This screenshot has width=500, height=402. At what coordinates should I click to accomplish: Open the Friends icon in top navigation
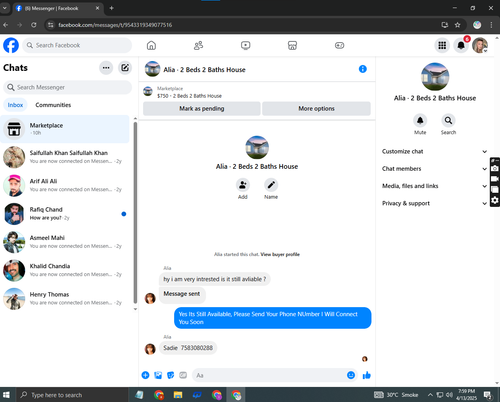[x=198, y=45]
